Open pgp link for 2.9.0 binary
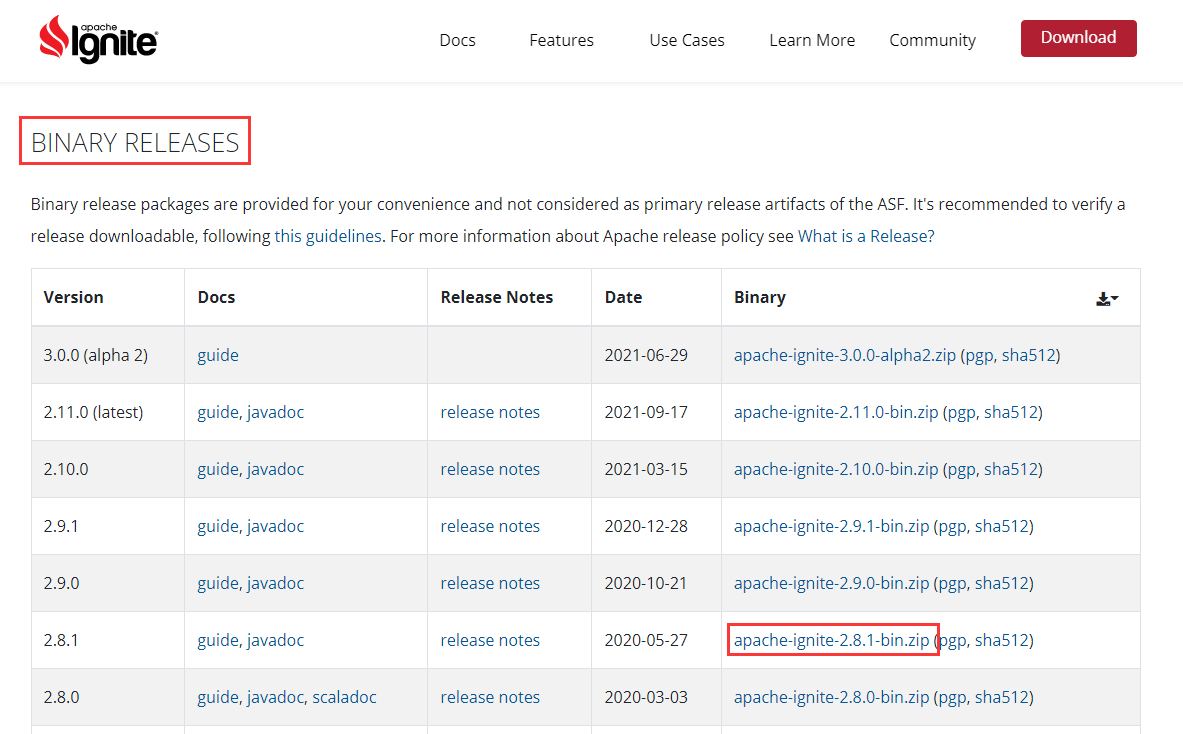Viewport: 1183px width, 734px height. 953,583
